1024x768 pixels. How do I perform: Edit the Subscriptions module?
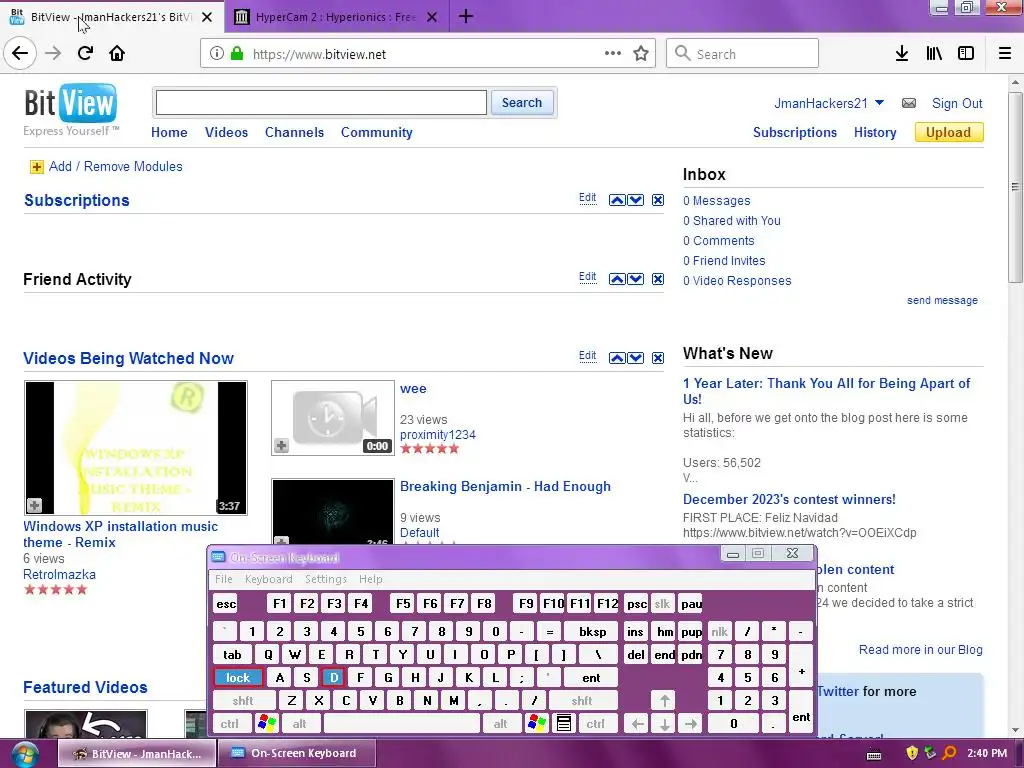point(588,198)
